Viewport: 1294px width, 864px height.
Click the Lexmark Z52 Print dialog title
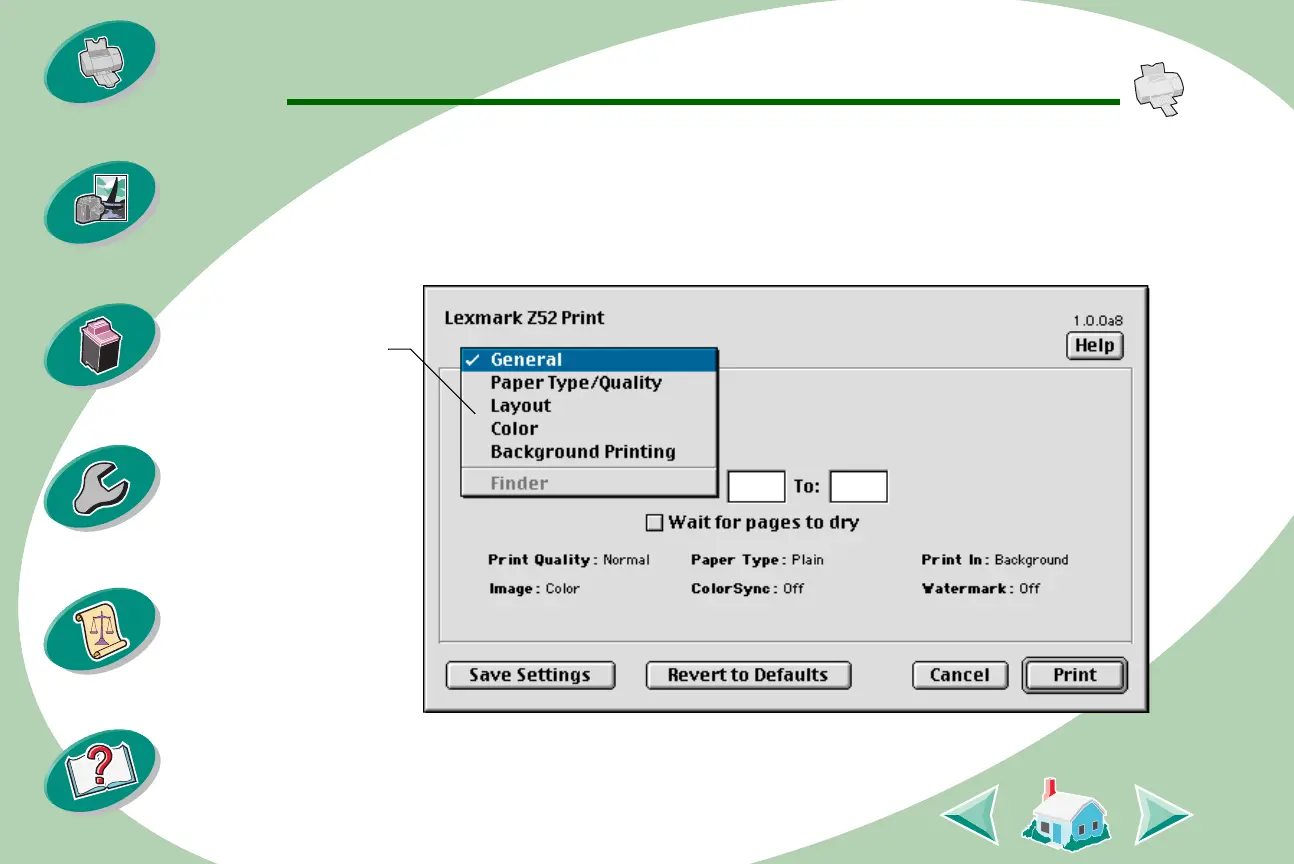coord(524,319)
